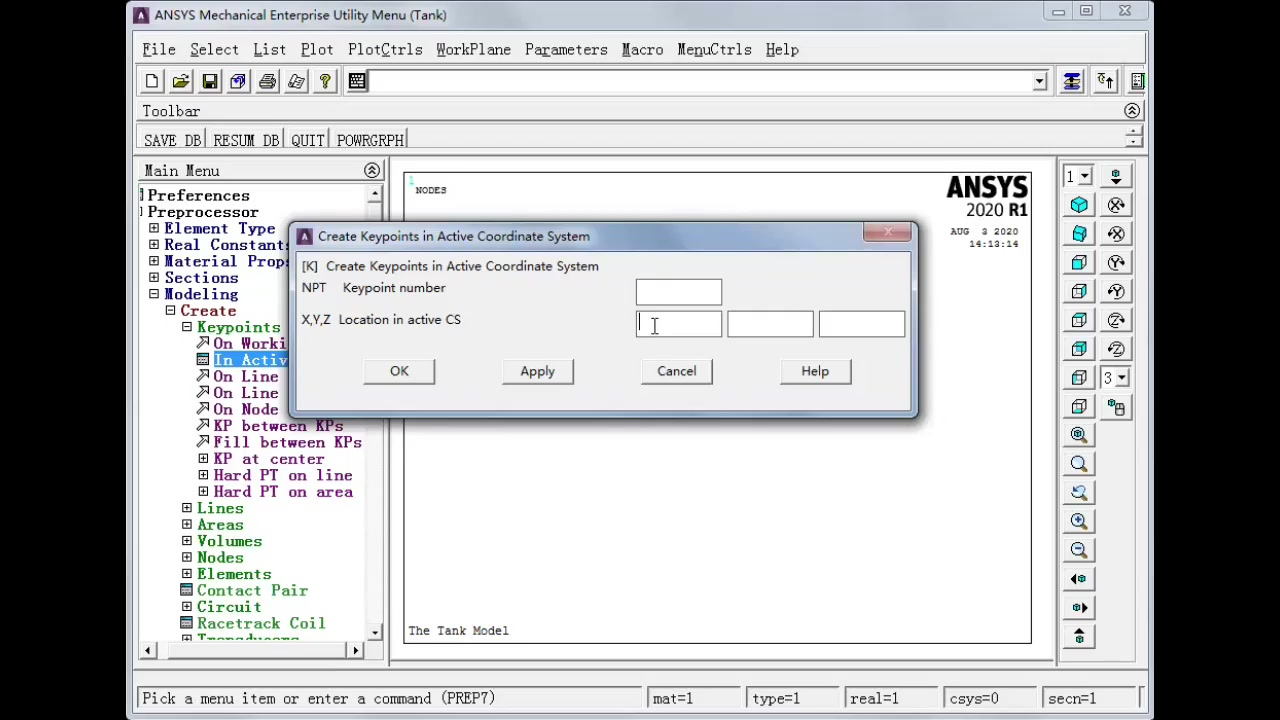The height and width of the screenshot is (720, 1280).
Task: Click the Reset Picking arrow icon
Action: (1105, 81)
